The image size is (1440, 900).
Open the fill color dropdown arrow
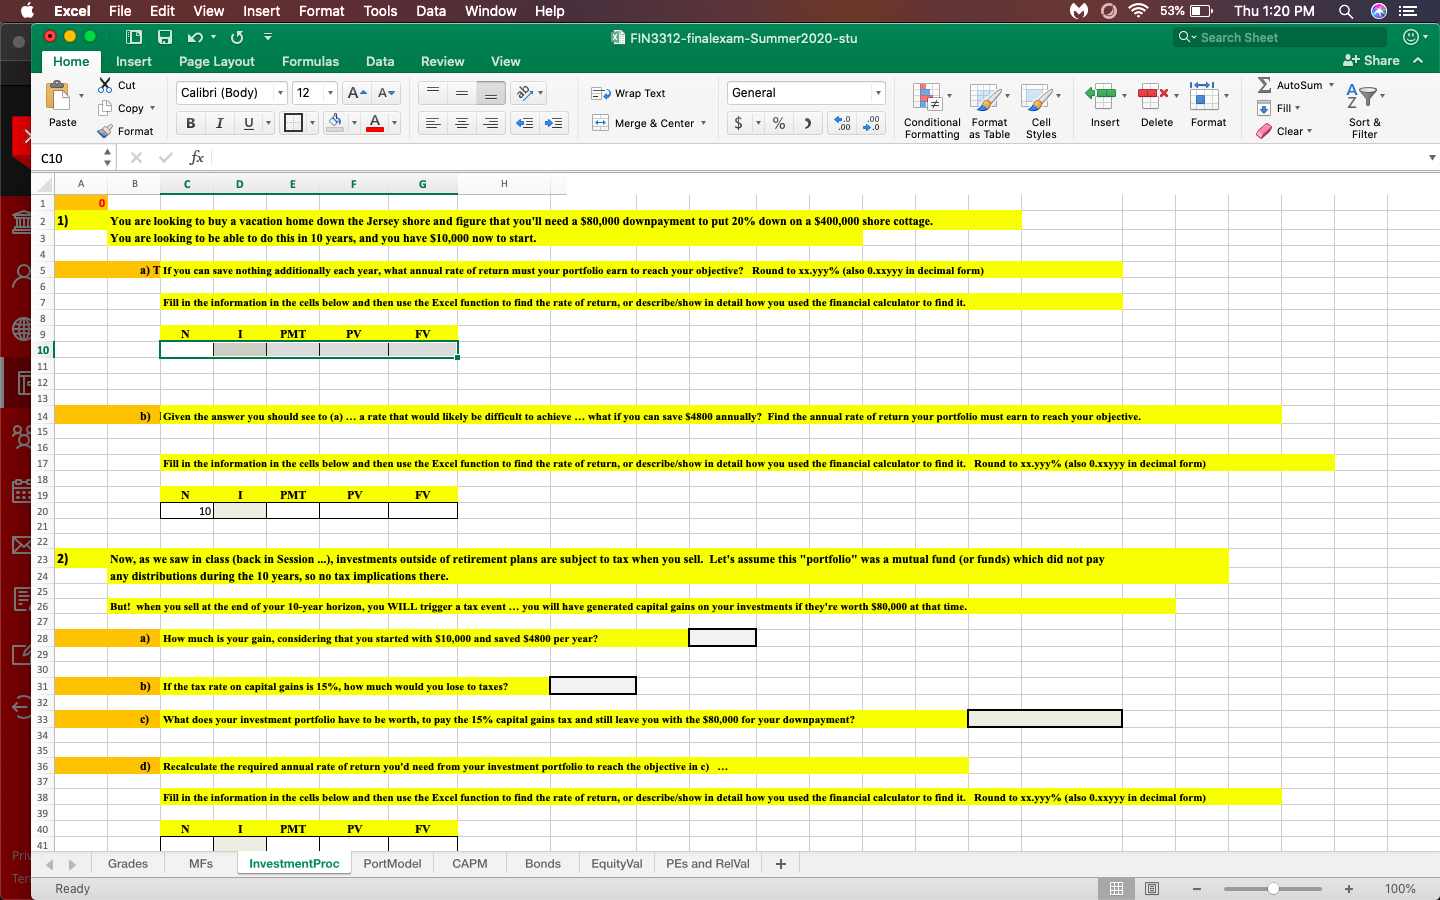click(x=356, y=123)
